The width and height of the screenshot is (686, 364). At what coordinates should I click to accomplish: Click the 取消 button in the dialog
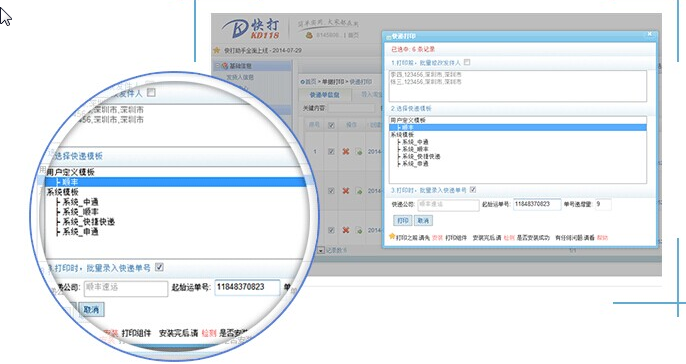coord(423,220)
